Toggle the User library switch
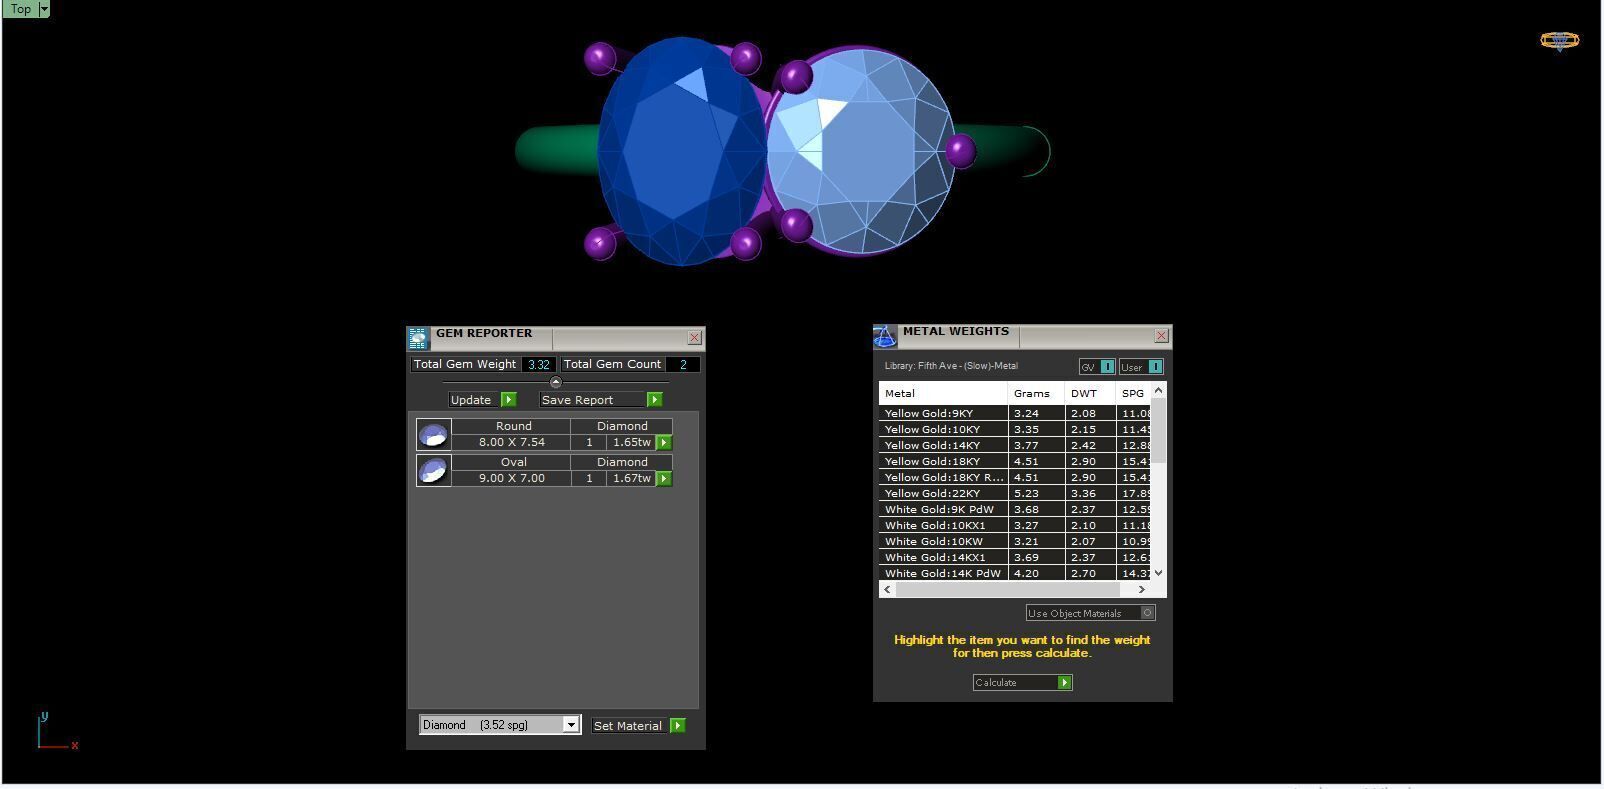 click(1141, 367)
